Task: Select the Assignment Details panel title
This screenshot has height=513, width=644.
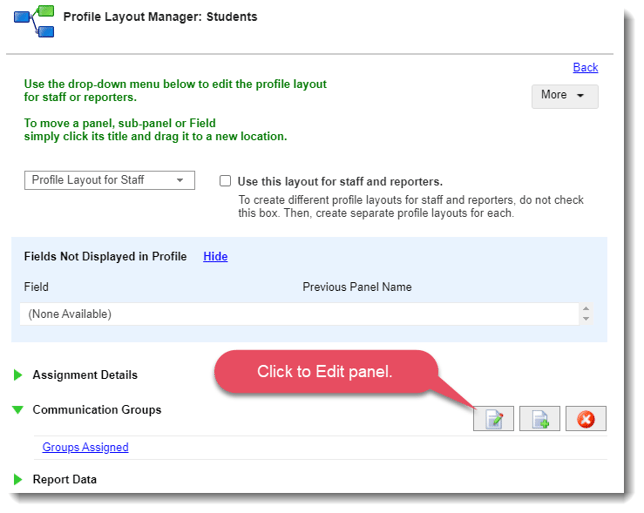Action: tap(85, 375)
